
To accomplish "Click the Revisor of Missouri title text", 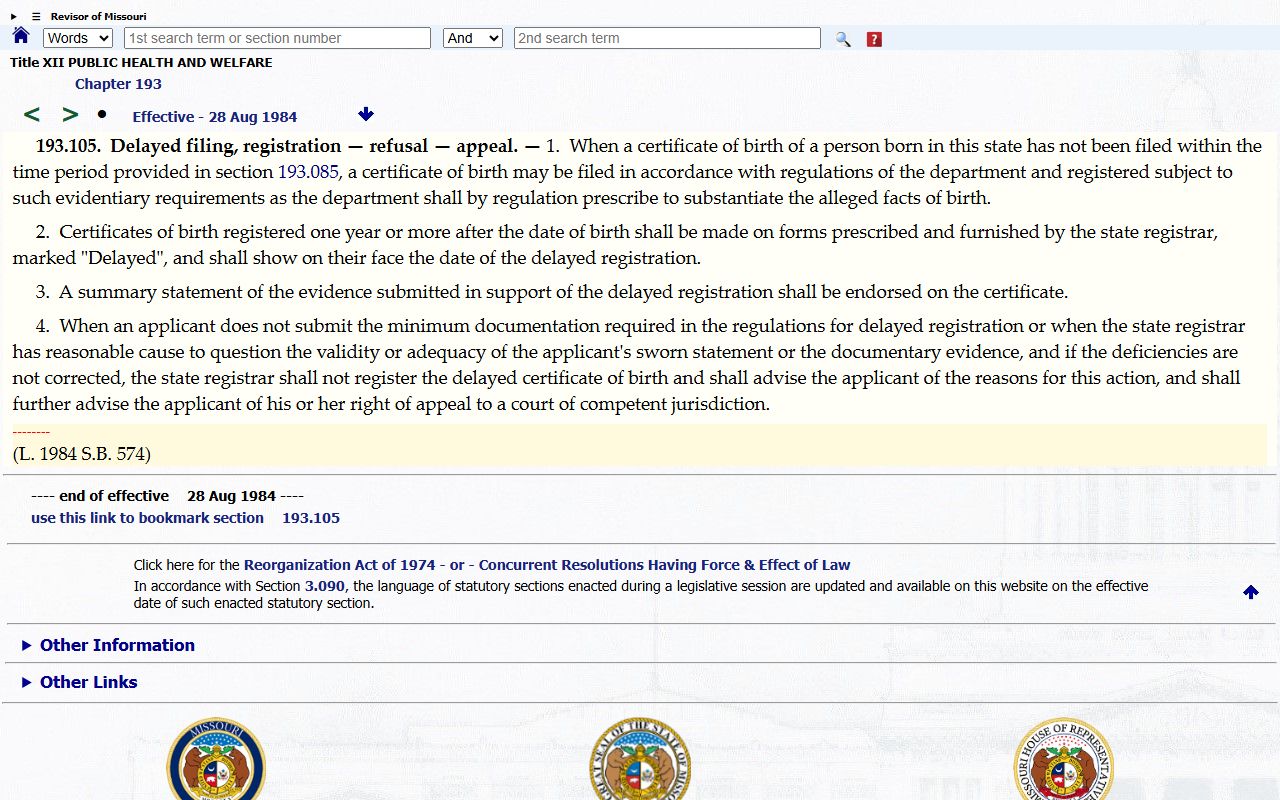I will [x=99, y=16].
